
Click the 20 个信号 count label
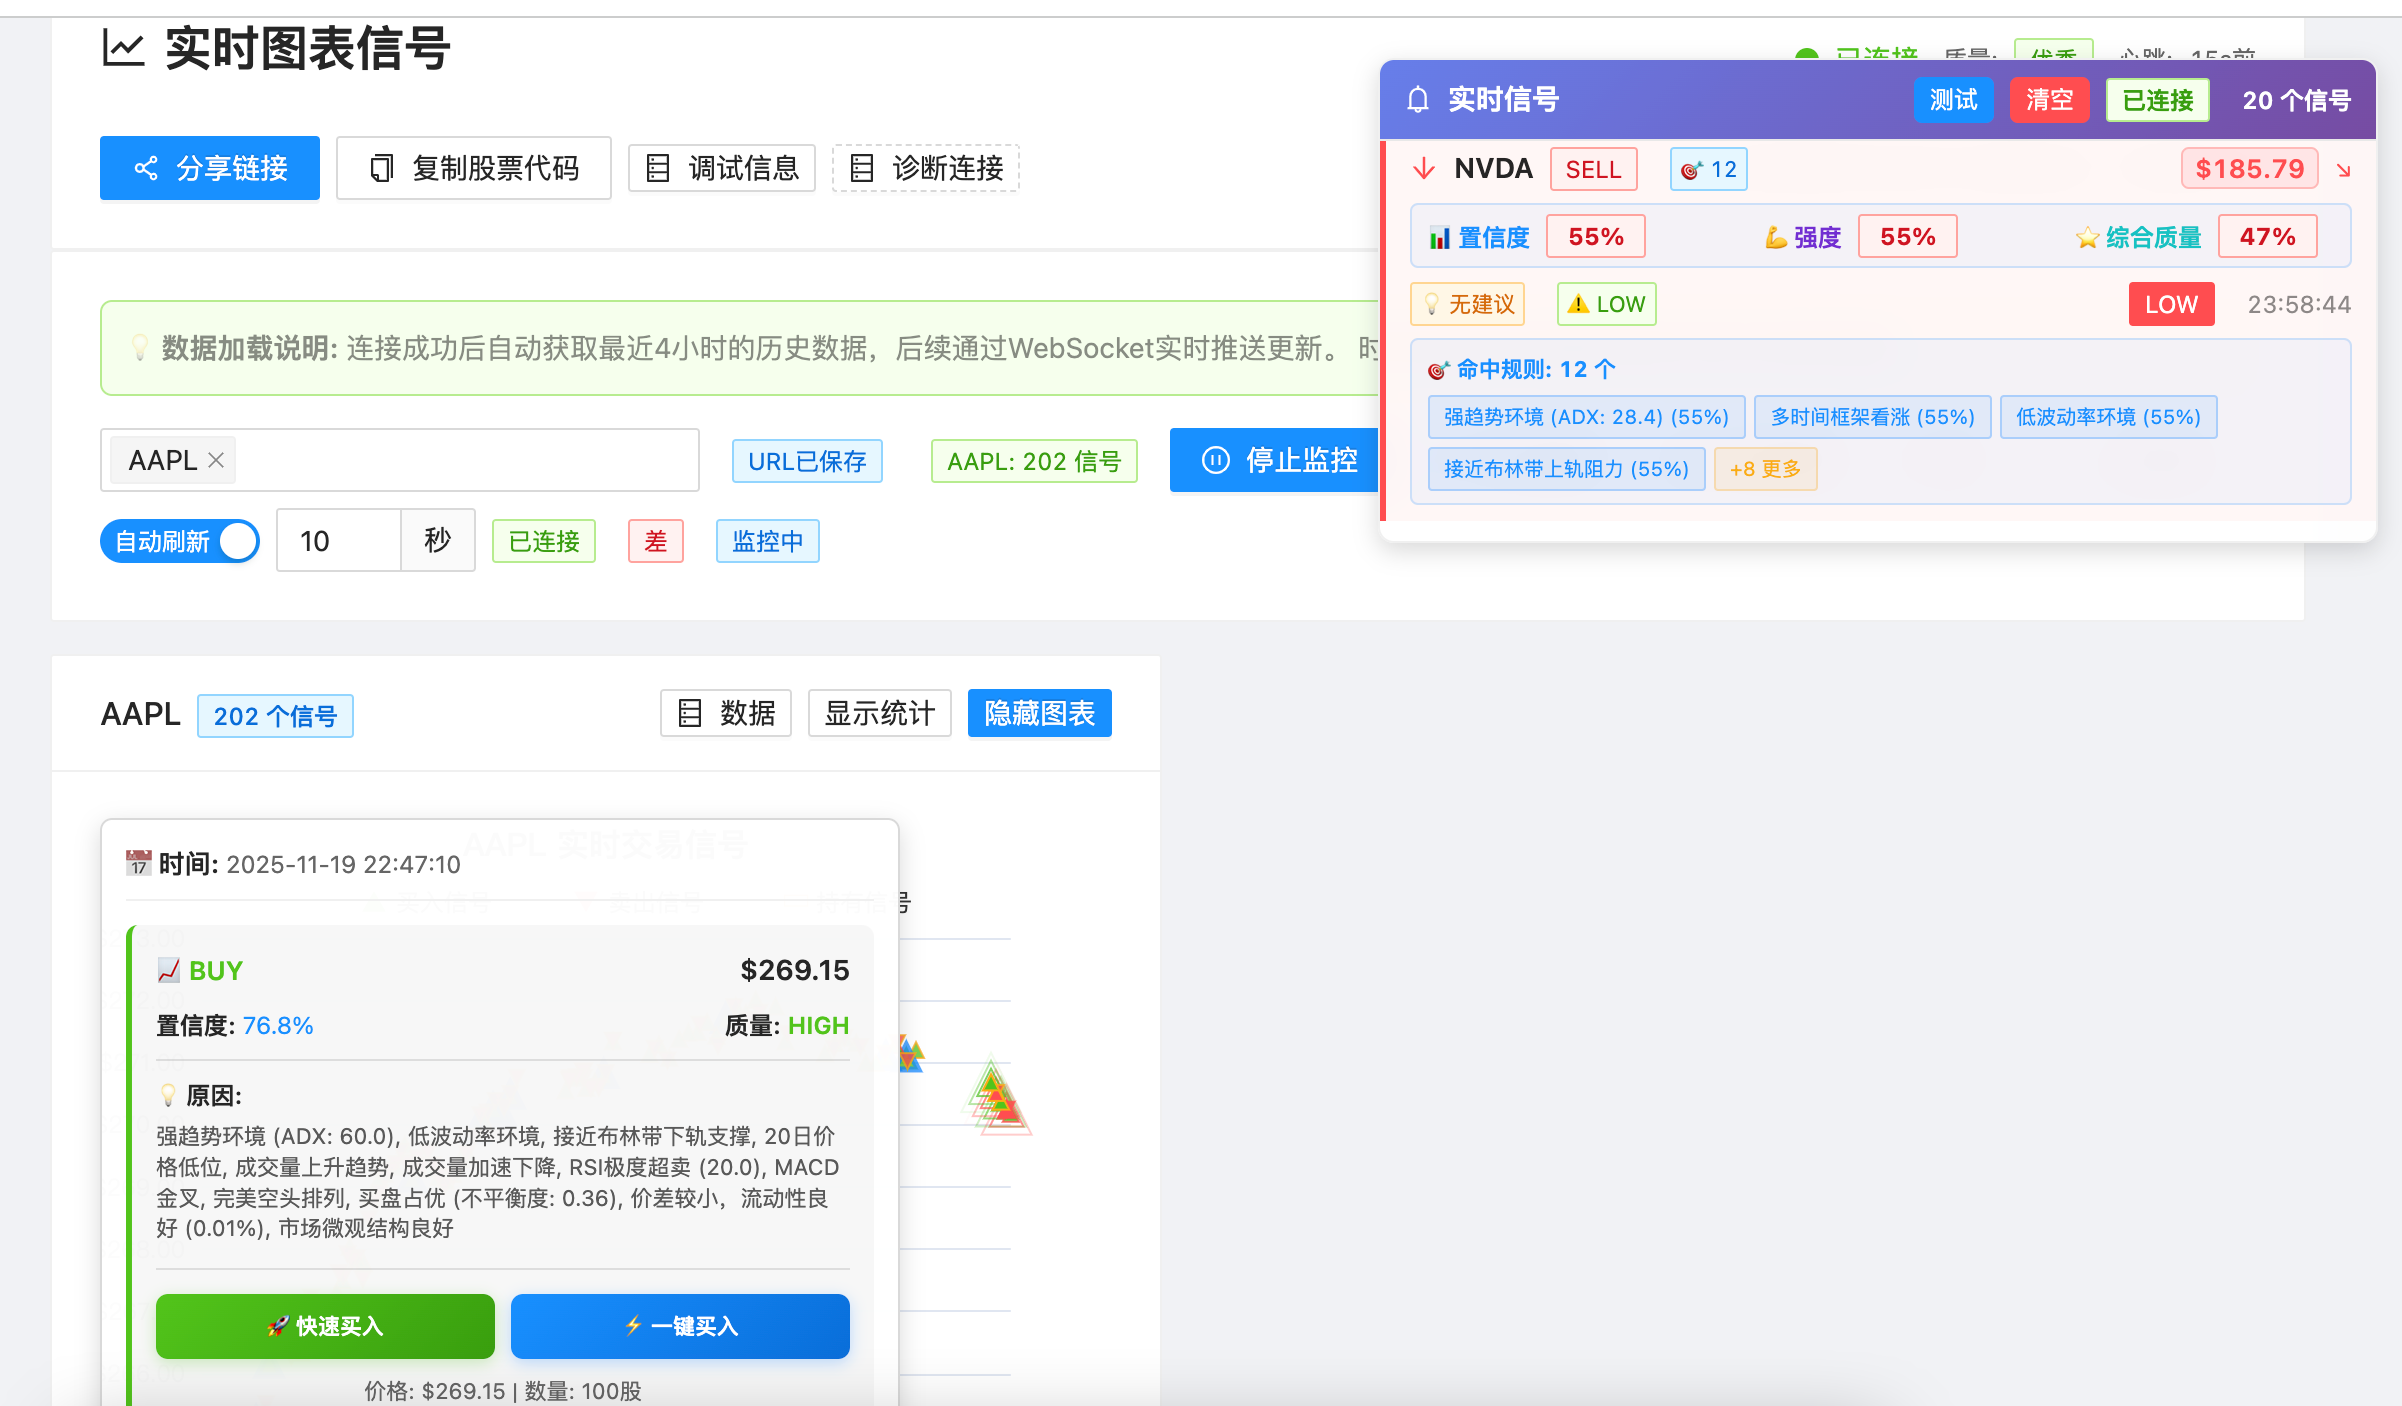(2297, 100)
